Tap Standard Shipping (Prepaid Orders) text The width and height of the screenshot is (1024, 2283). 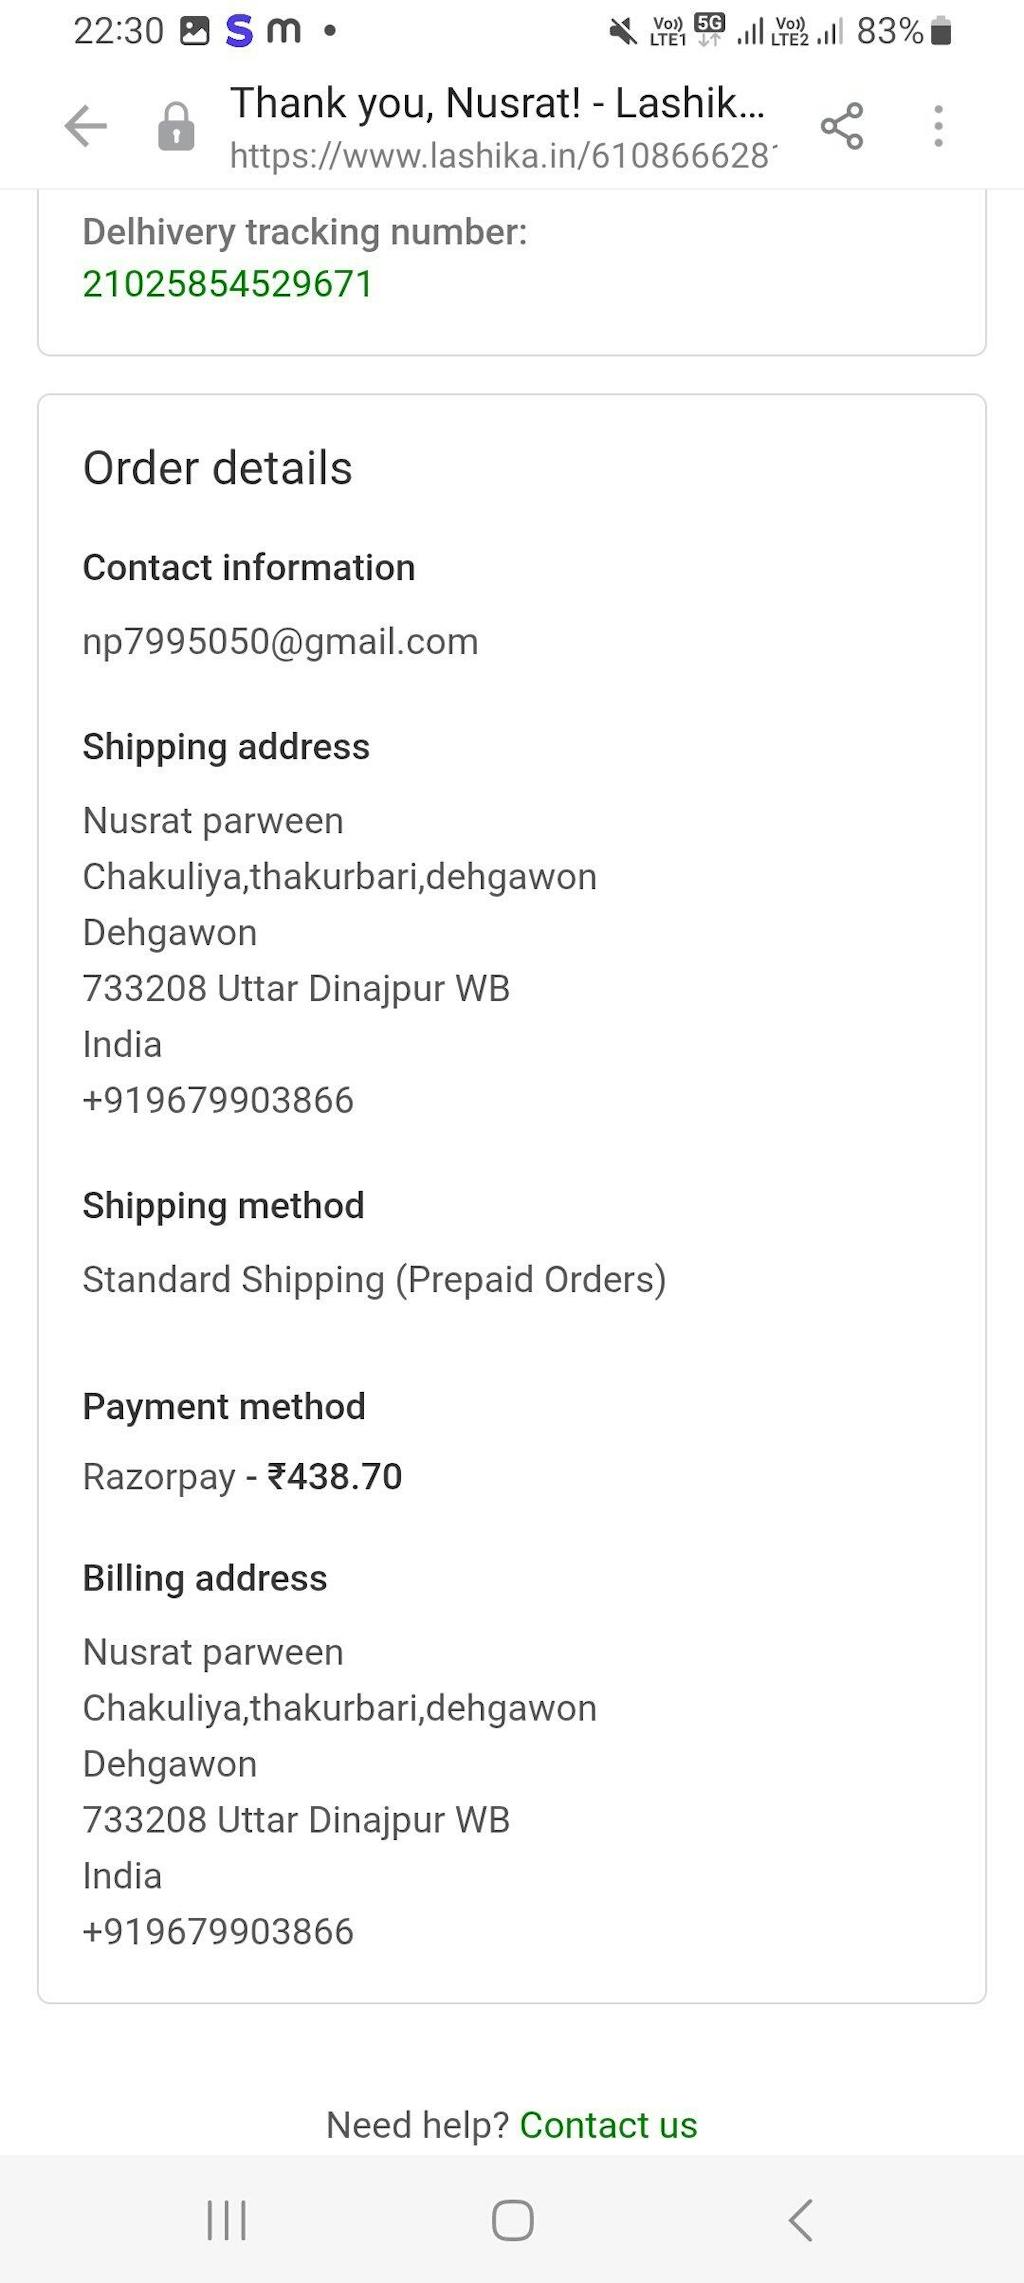click(374, 1279)
